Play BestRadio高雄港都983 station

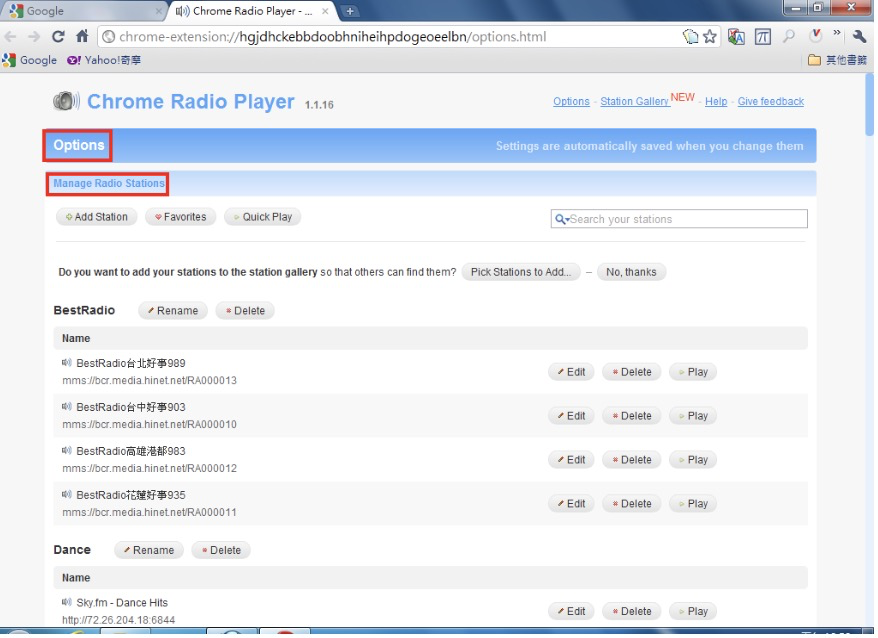(693, 460)
